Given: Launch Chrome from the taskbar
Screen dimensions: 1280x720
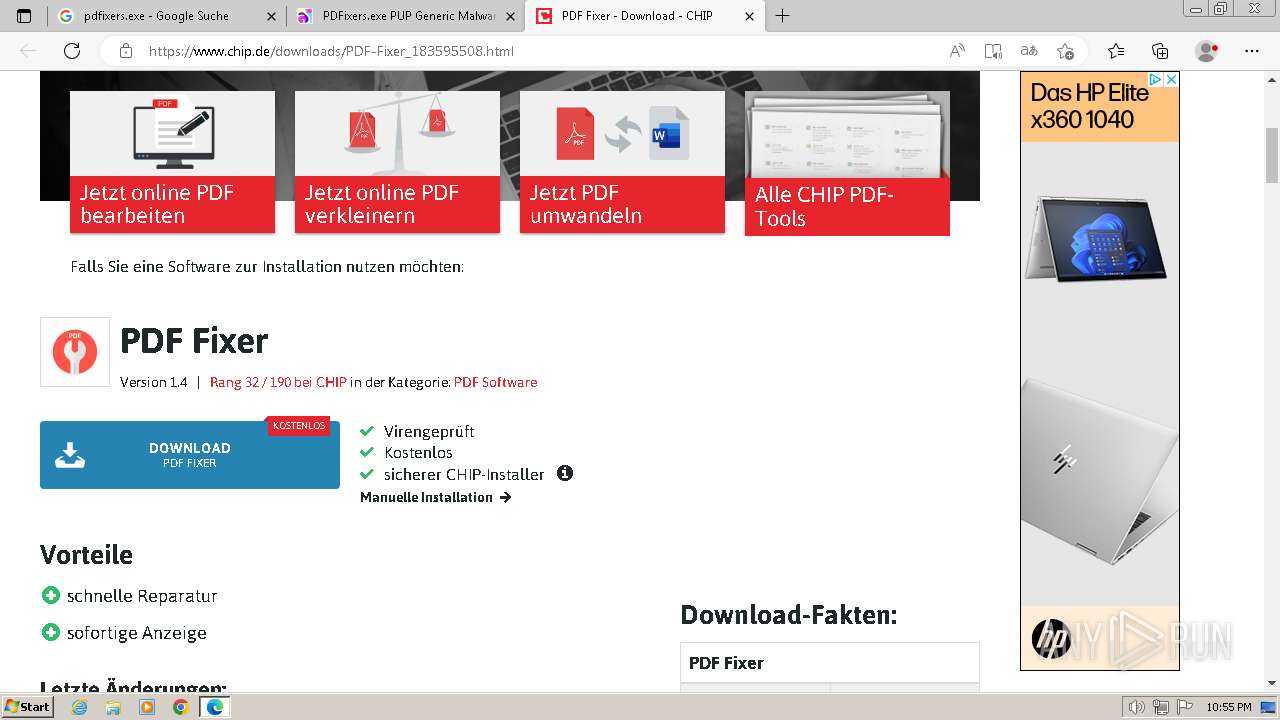Looking at the screenshot, I should 180,707.
